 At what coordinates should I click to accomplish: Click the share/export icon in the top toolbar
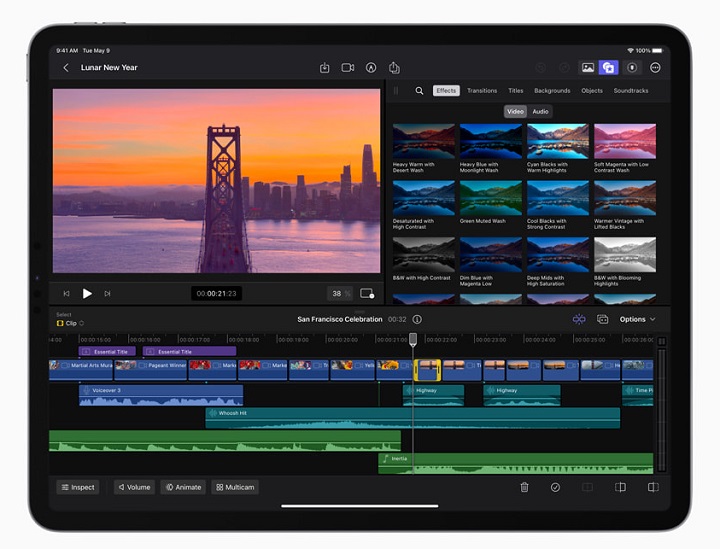(394, 67)
